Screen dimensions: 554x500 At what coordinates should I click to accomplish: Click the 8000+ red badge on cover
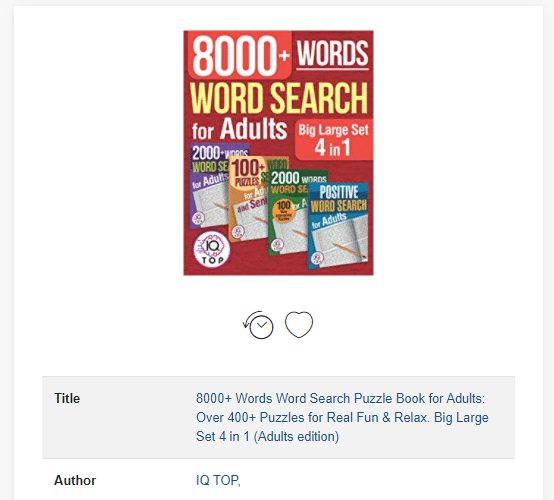click(240, 55)
